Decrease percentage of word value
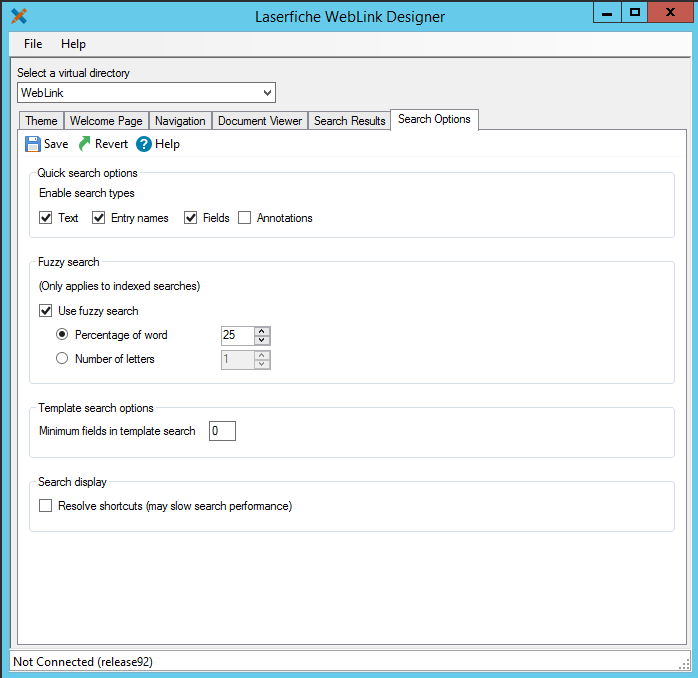This screenshot has height=678, width=698. (x=262, y=340)
